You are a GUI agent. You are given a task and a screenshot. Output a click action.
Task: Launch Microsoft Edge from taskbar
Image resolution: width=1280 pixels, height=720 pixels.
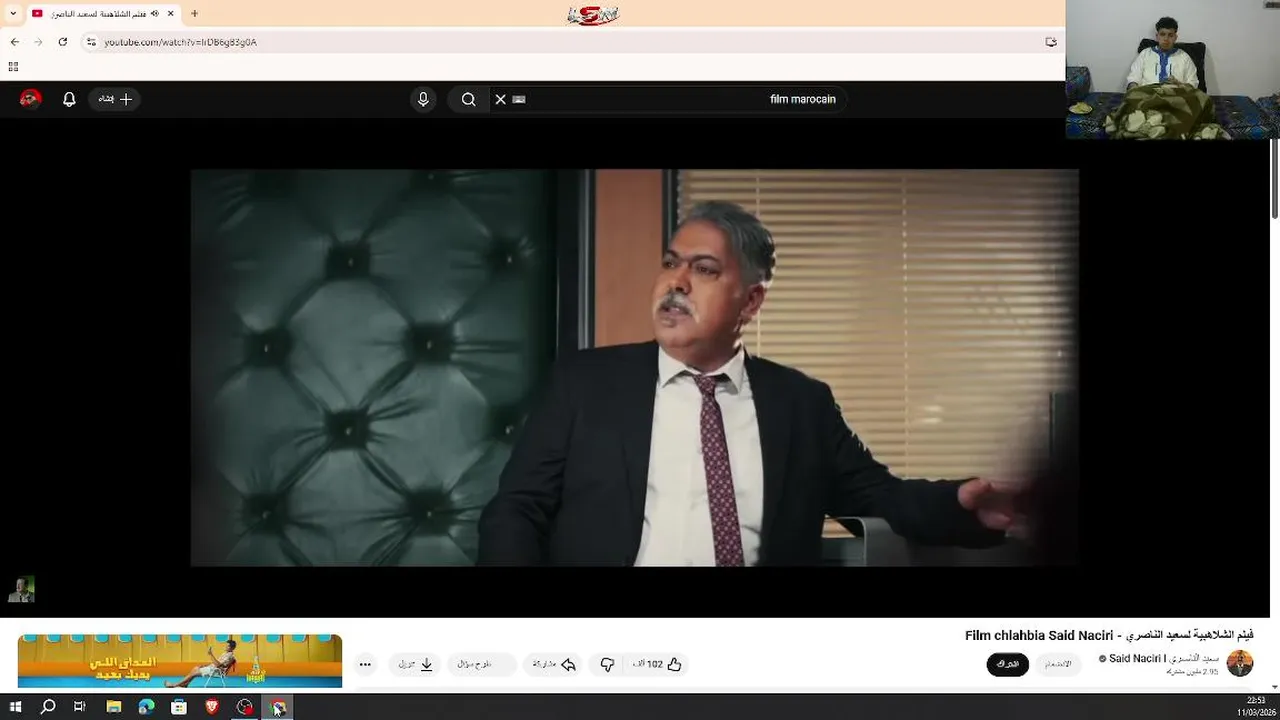tap(146, 707)
